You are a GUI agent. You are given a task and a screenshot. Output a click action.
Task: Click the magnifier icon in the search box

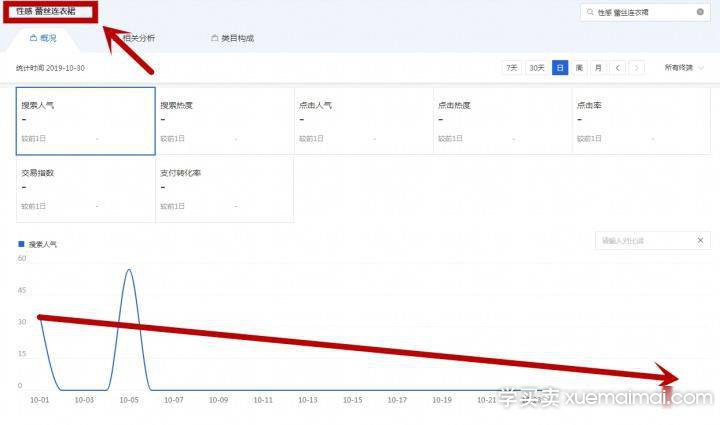pyautogui.click(x=590, y=12)
